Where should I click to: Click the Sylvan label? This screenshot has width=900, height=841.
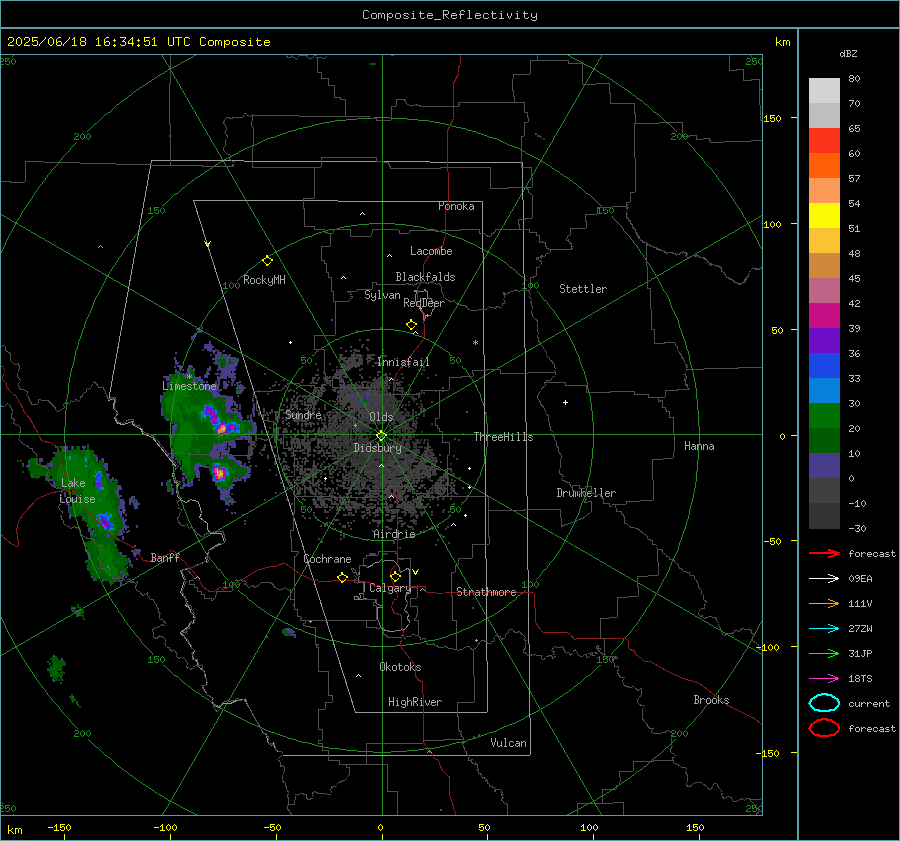tap(382, 295)
